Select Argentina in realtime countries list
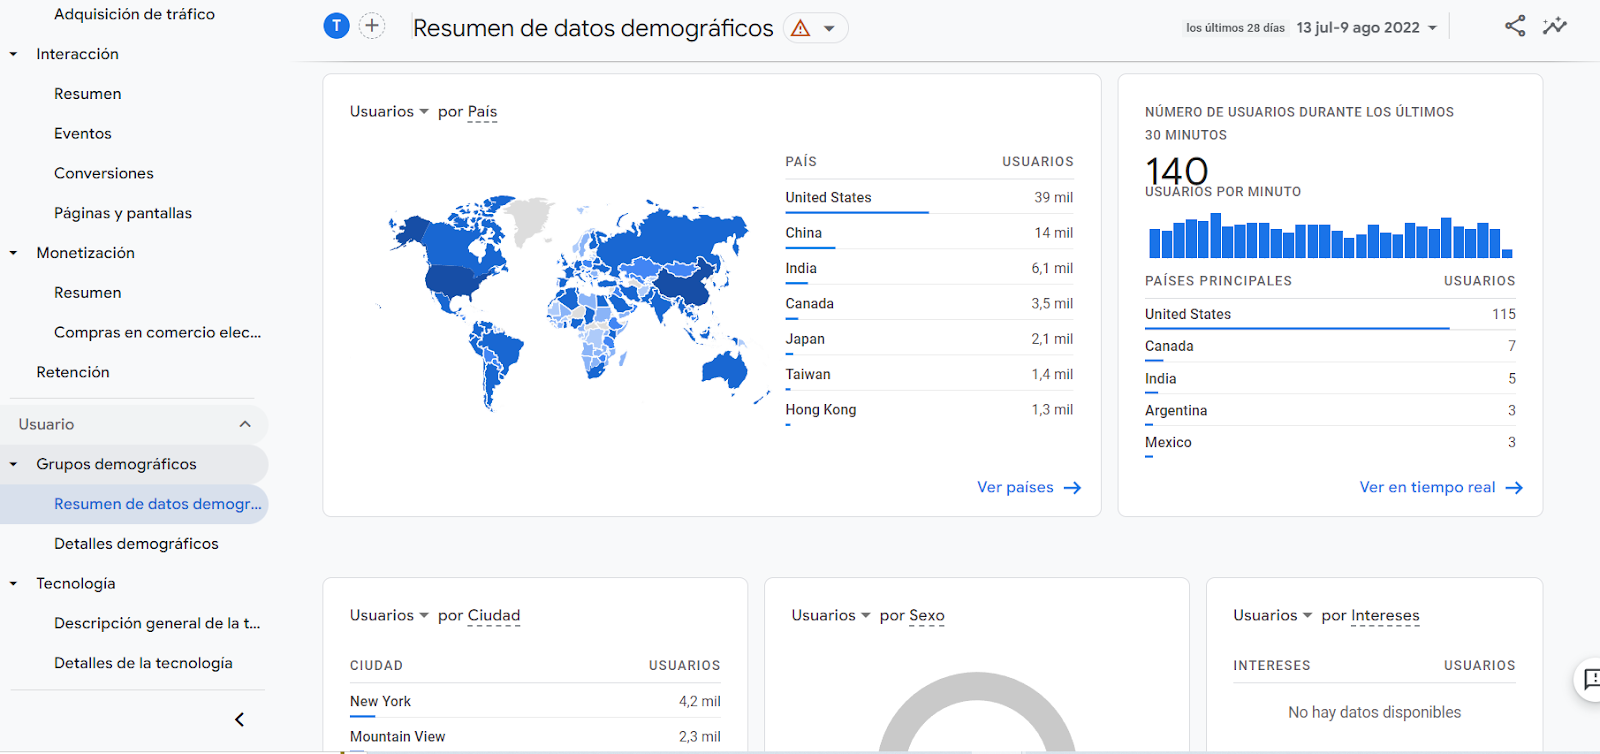Viewport: 1600px width, 754px height. [1330, 410]
